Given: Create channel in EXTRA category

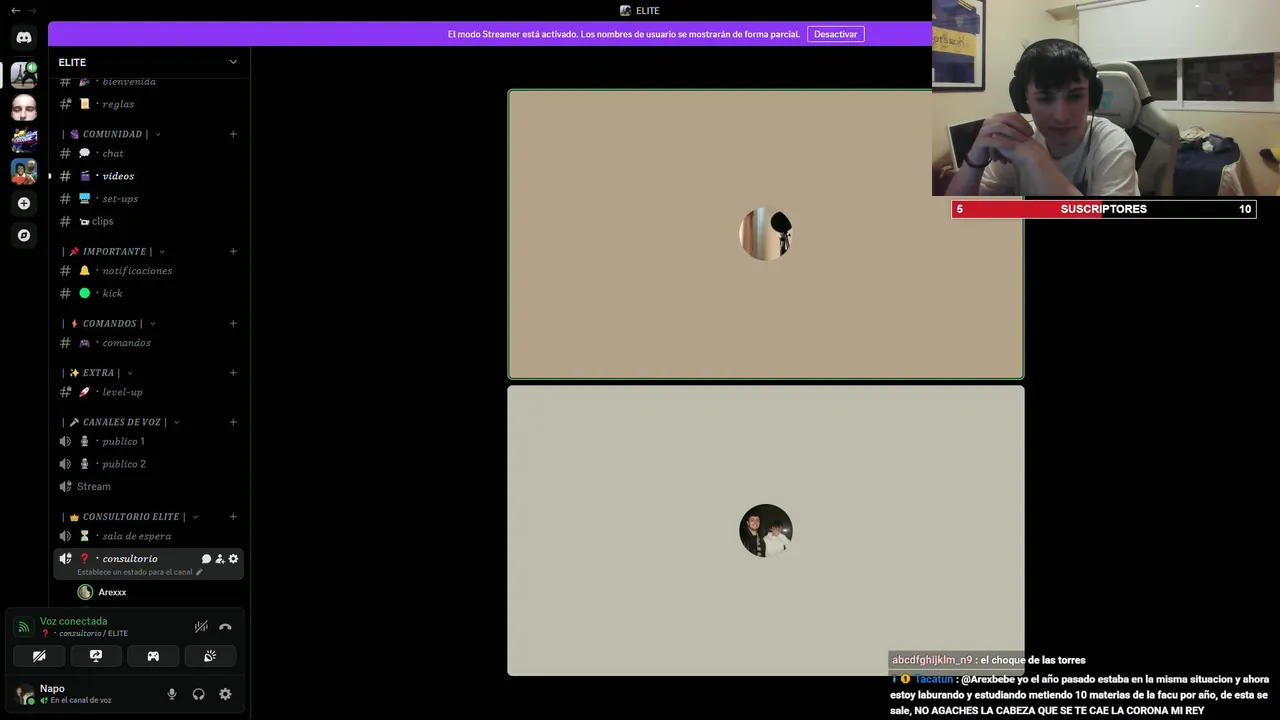Looking at the screenshot, I should [233, 373].
